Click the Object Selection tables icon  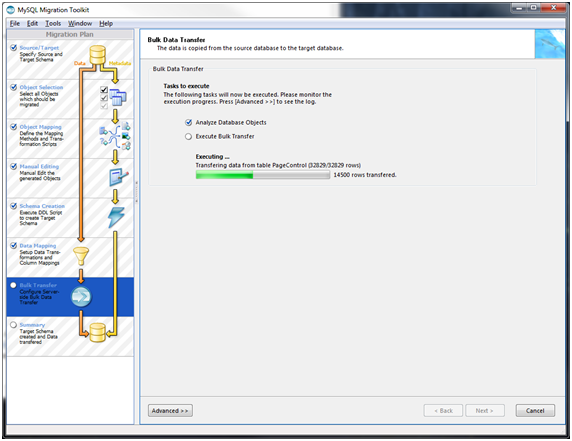pyautogui.click(x=118, y=97)
